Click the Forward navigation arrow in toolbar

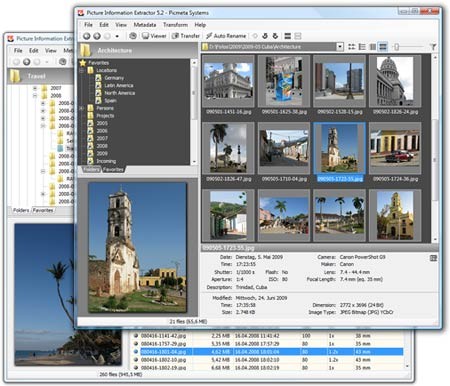point(97,36)
